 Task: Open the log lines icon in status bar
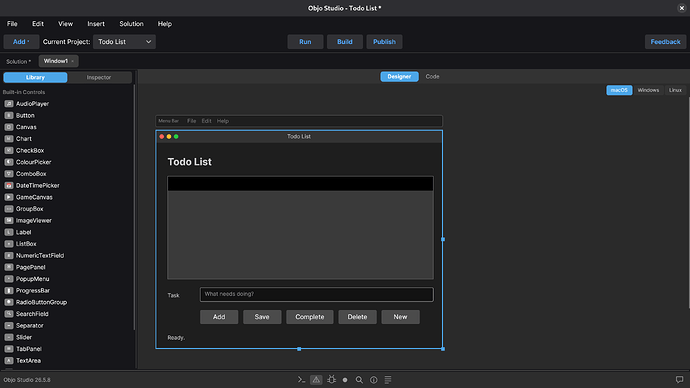(x=388, y=380)
